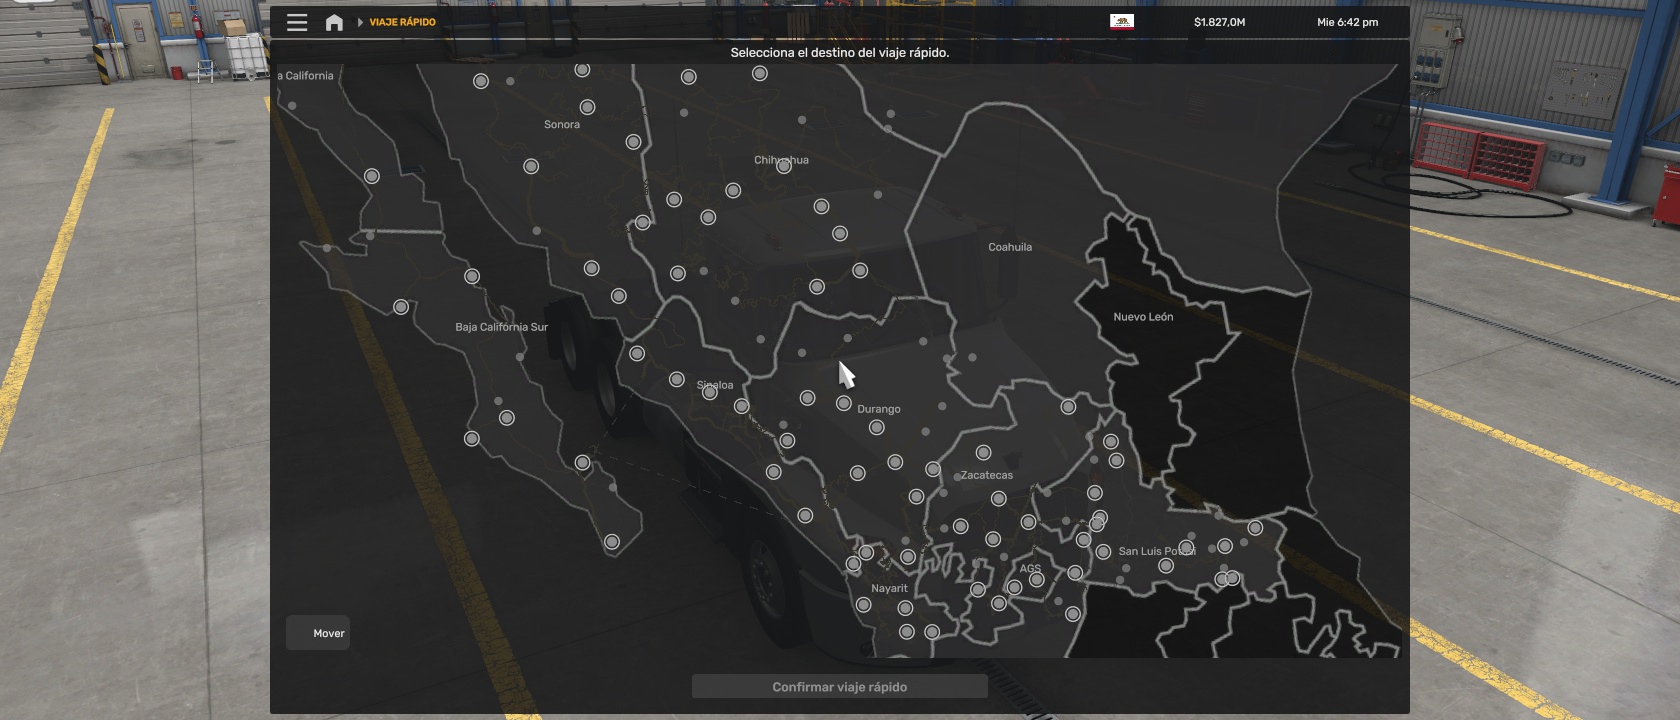
Task: Choose city marker at Baja California Sur's southern tip
Action: pos(612,542)
